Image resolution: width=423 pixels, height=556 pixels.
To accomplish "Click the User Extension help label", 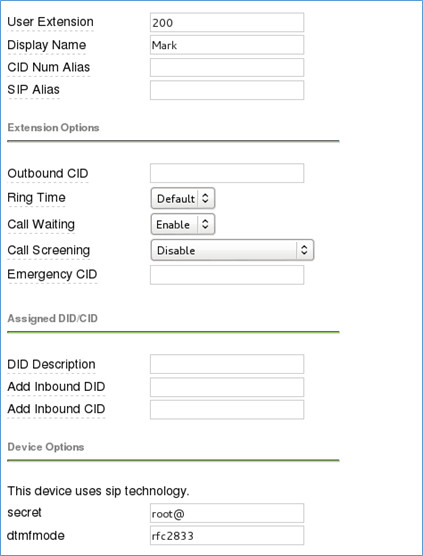I will coord(50,22).
